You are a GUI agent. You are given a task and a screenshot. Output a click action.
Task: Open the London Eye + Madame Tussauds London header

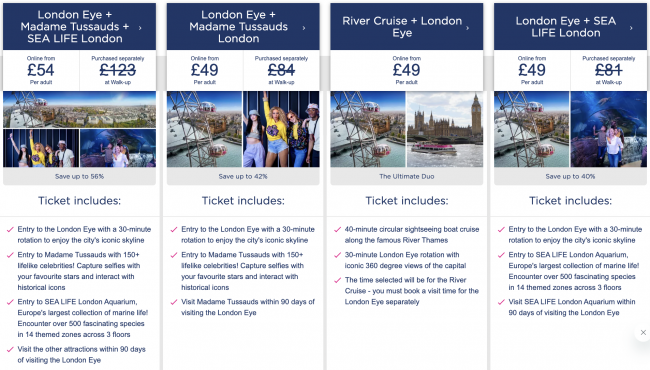point(243,27)
